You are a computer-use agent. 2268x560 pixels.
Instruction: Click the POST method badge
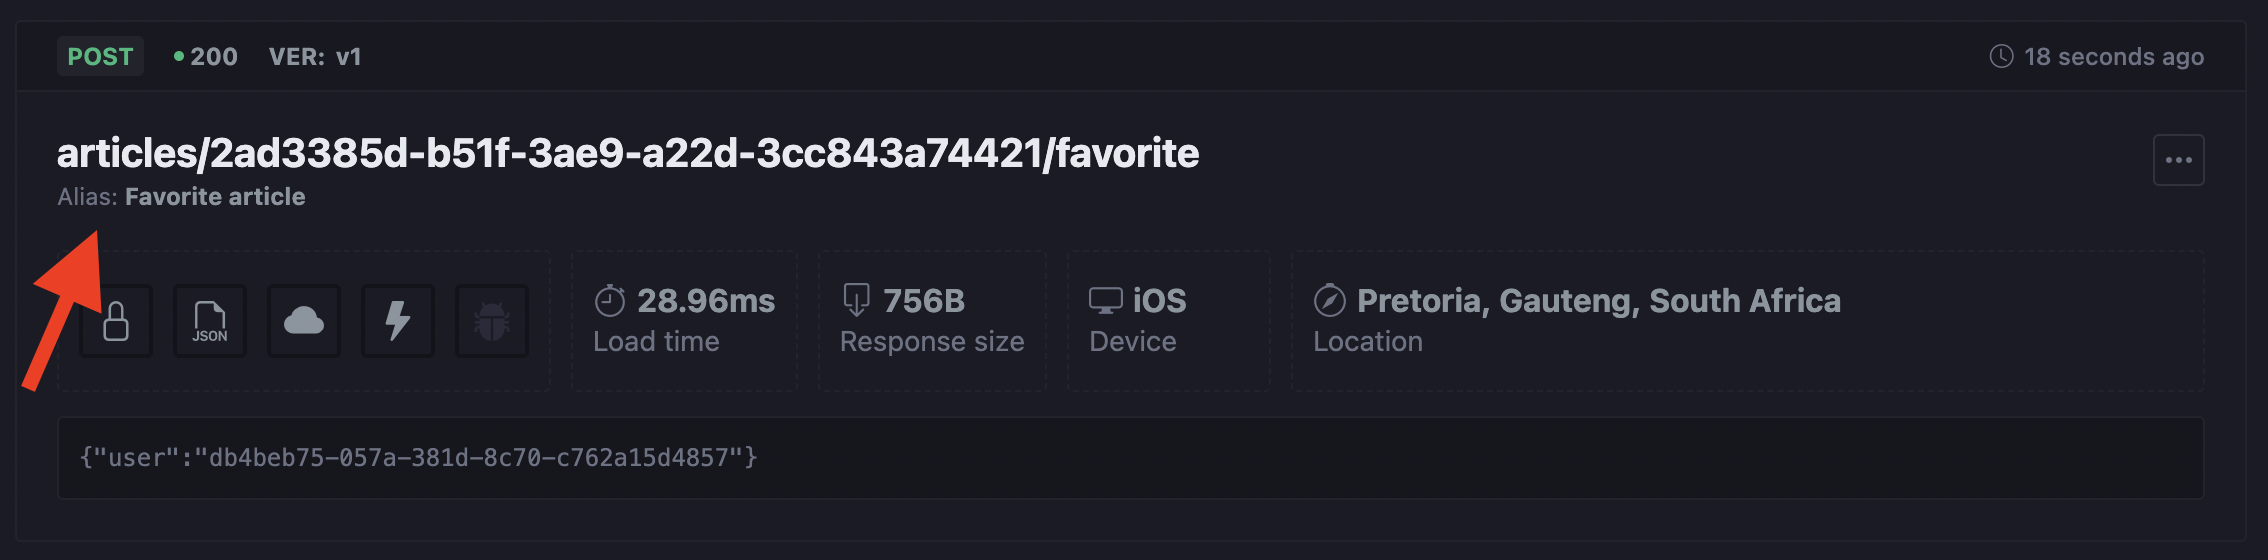[100, 56]
